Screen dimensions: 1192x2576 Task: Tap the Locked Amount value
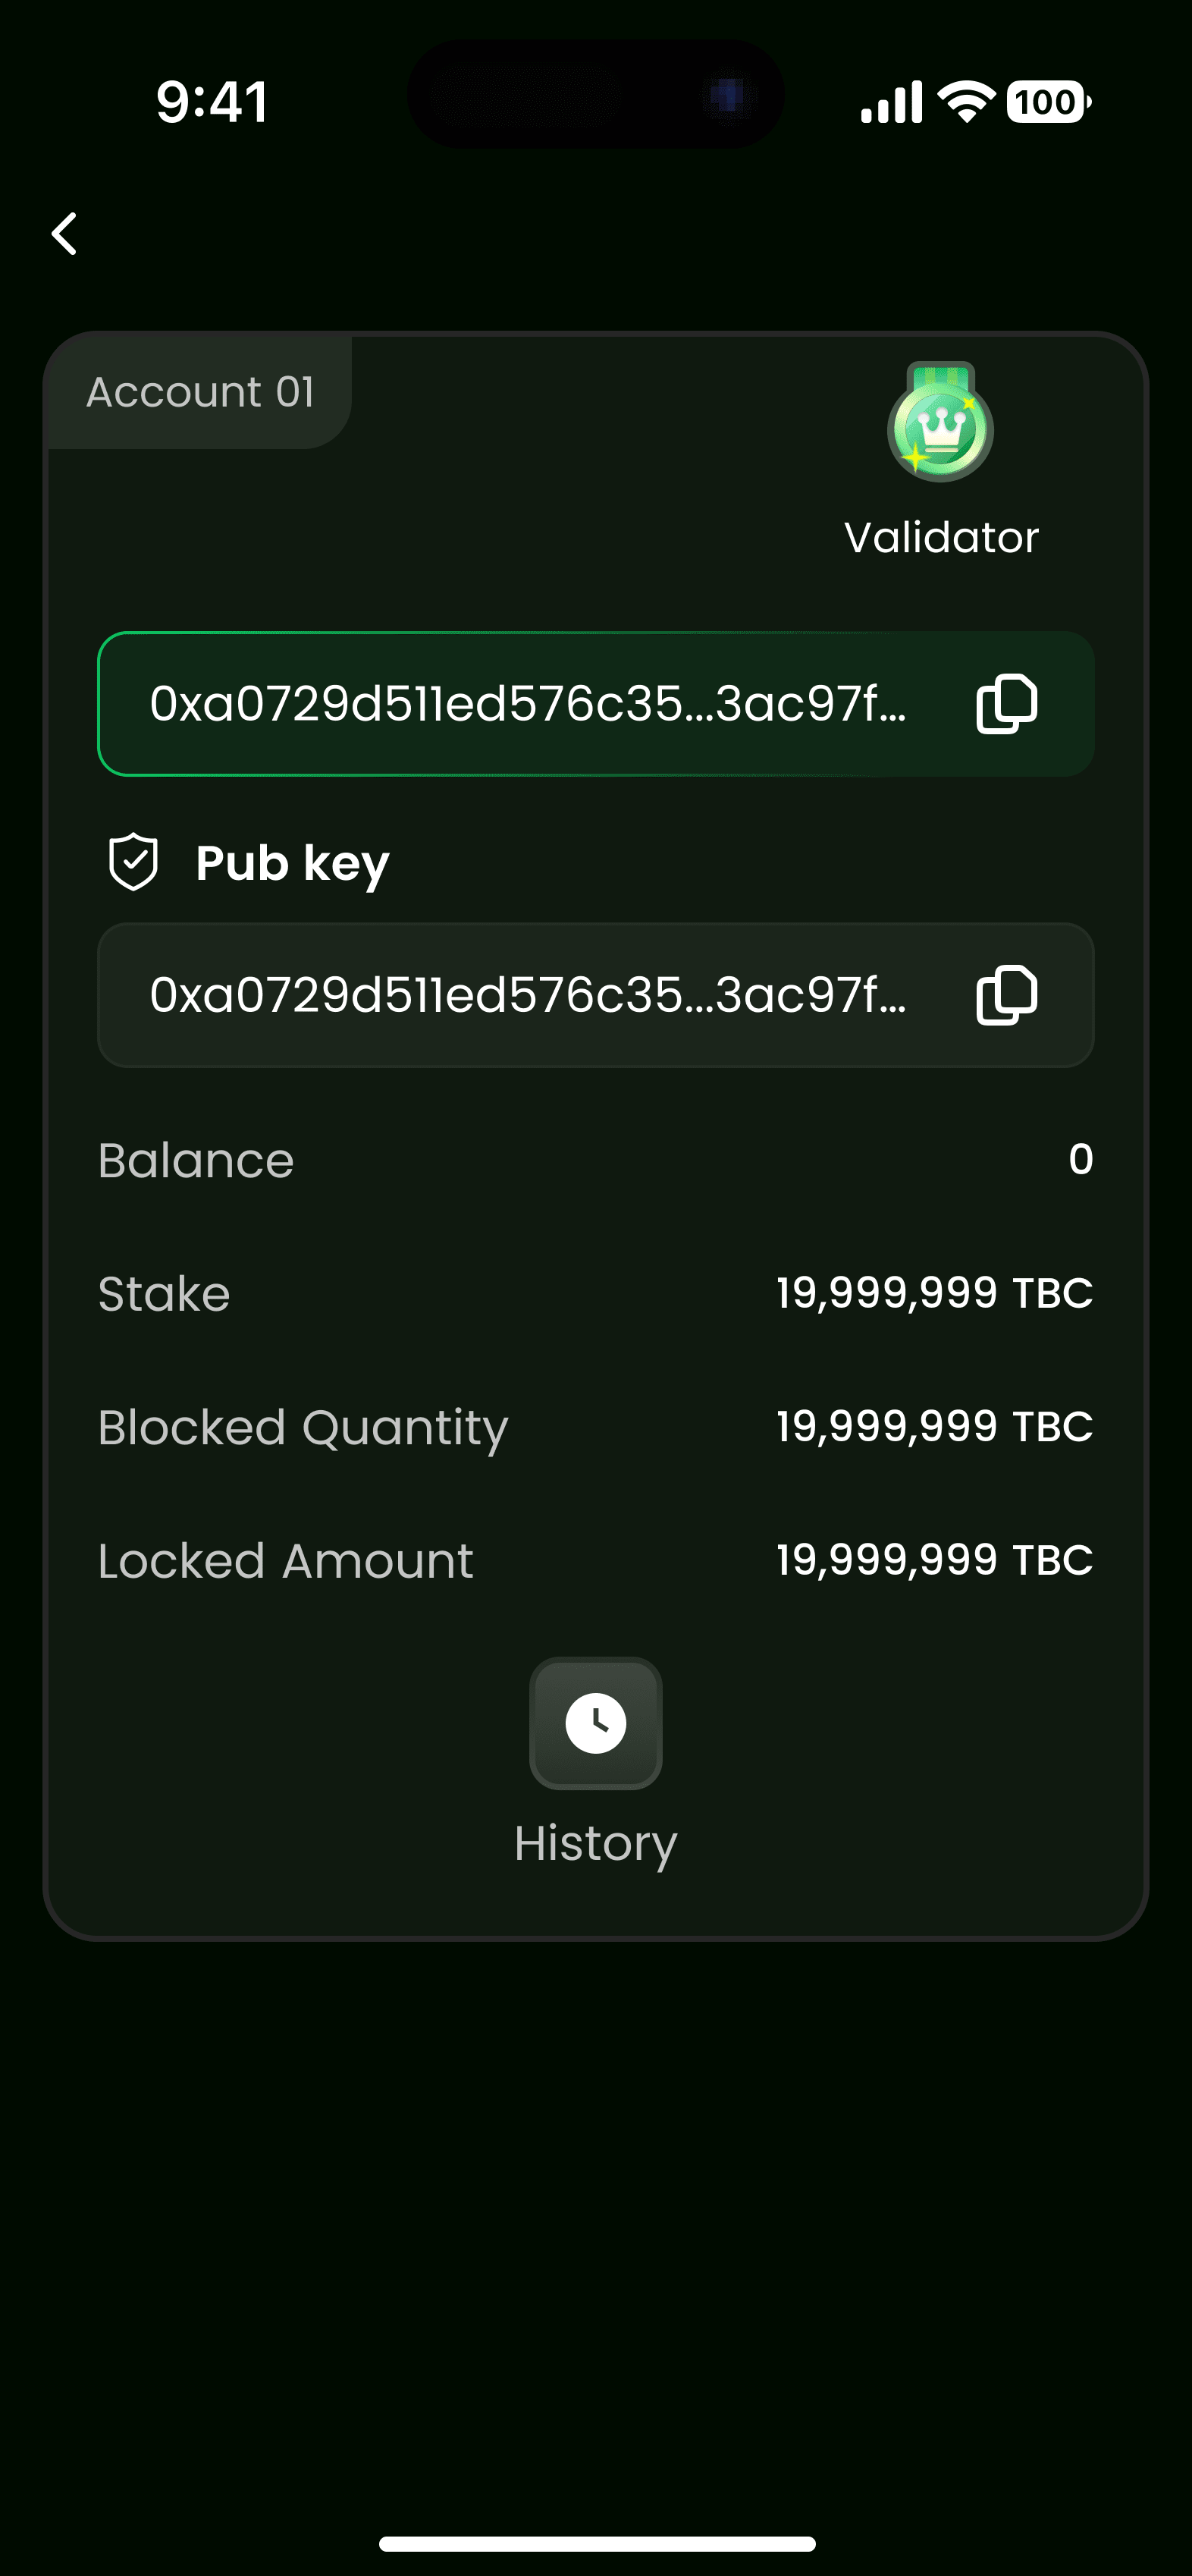934,1560
